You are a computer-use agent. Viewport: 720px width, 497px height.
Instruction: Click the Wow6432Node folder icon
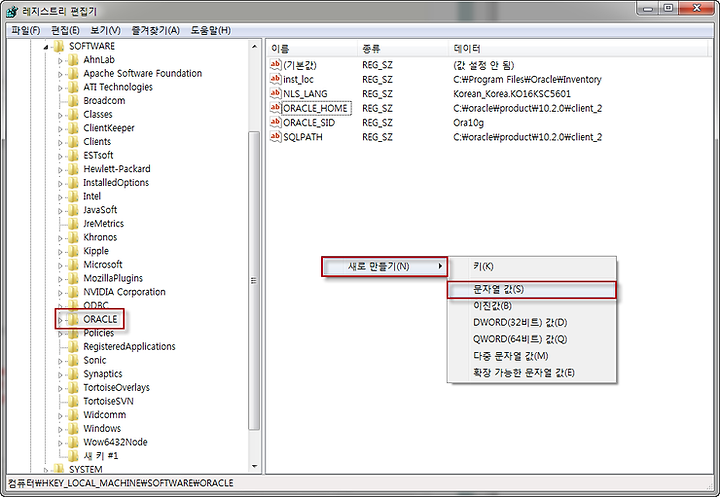point(73,442)
